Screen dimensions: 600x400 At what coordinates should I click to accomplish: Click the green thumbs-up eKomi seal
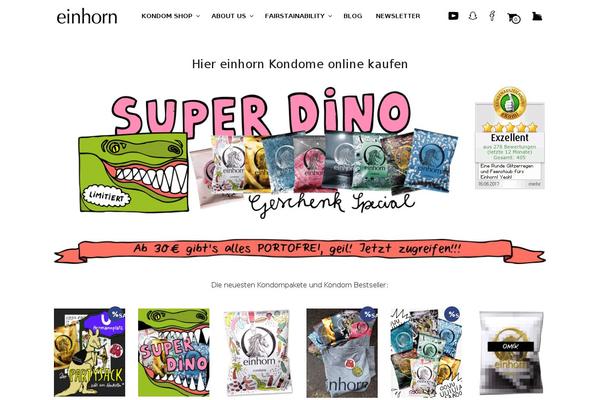[x=510, y=103]
